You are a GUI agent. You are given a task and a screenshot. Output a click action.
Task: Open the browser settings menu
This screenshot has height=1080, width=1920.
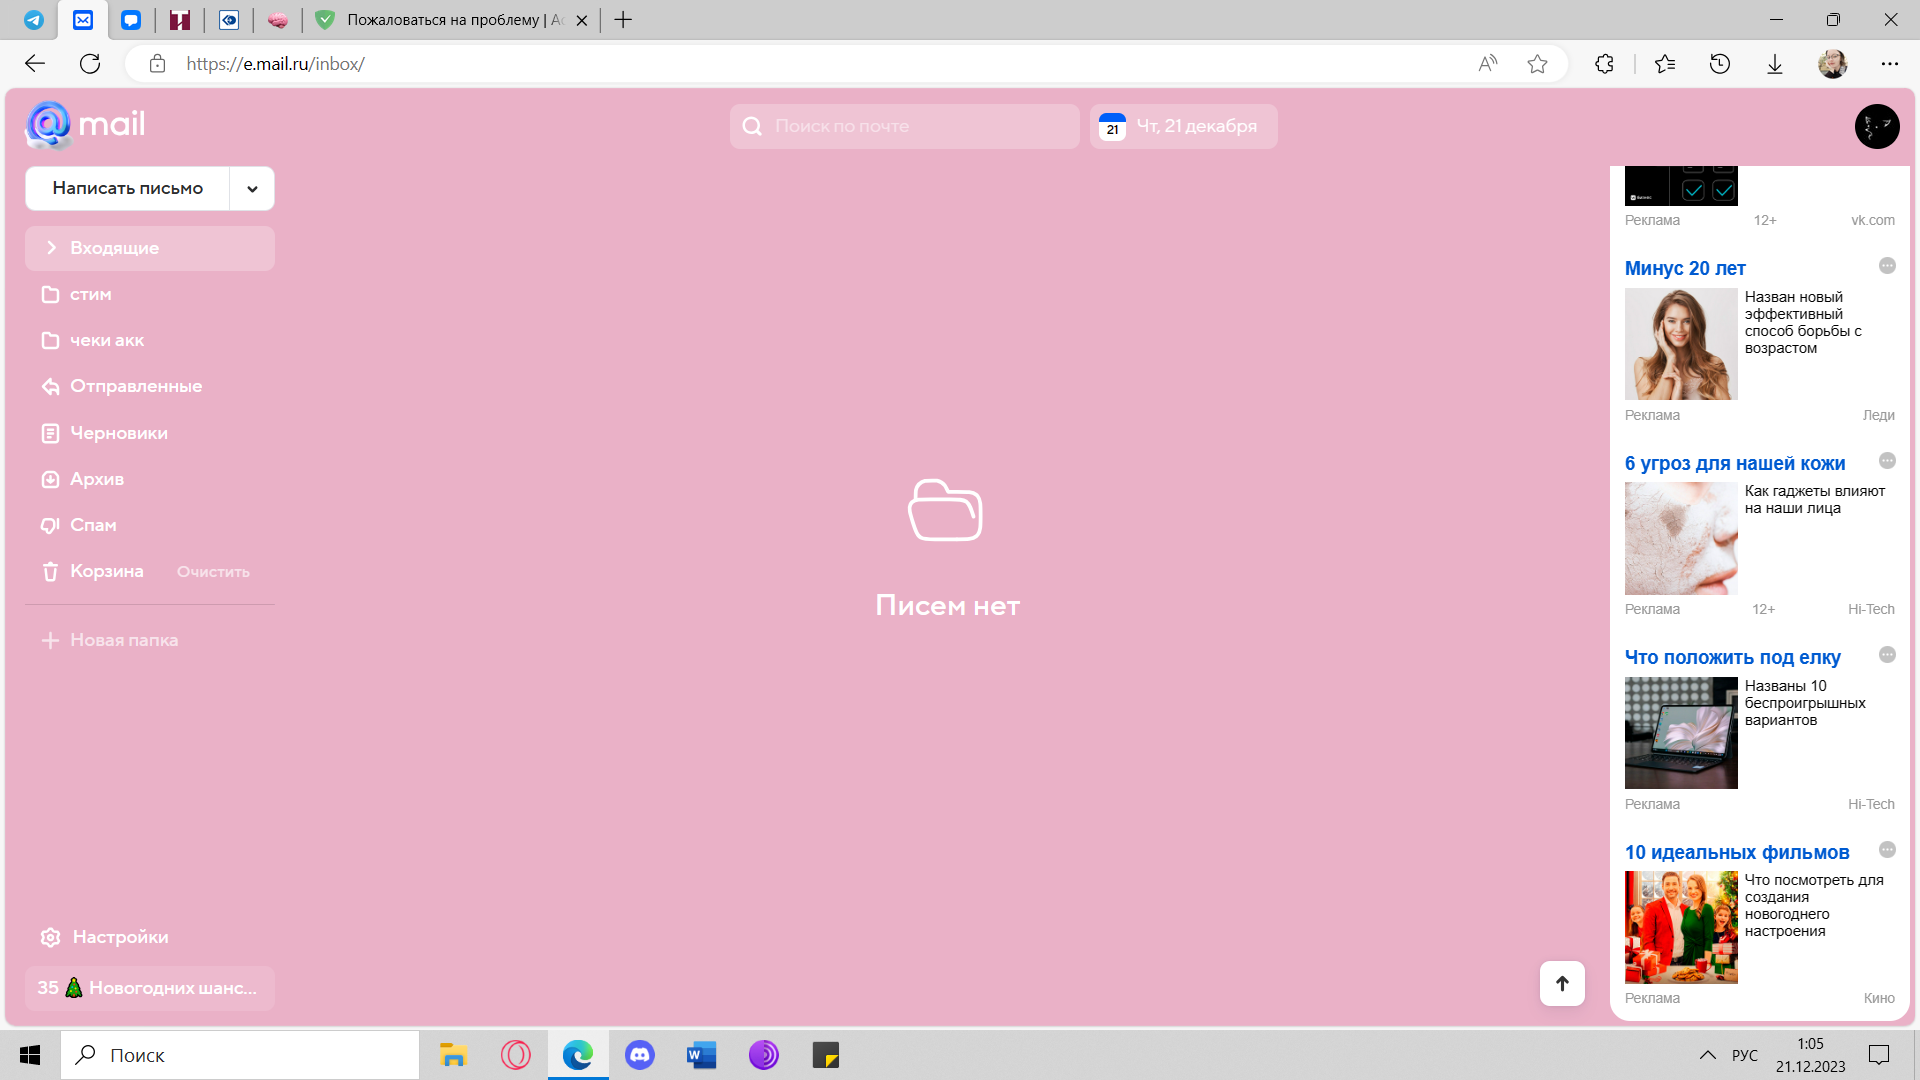pyautogui.click(x=1890, y=63)
